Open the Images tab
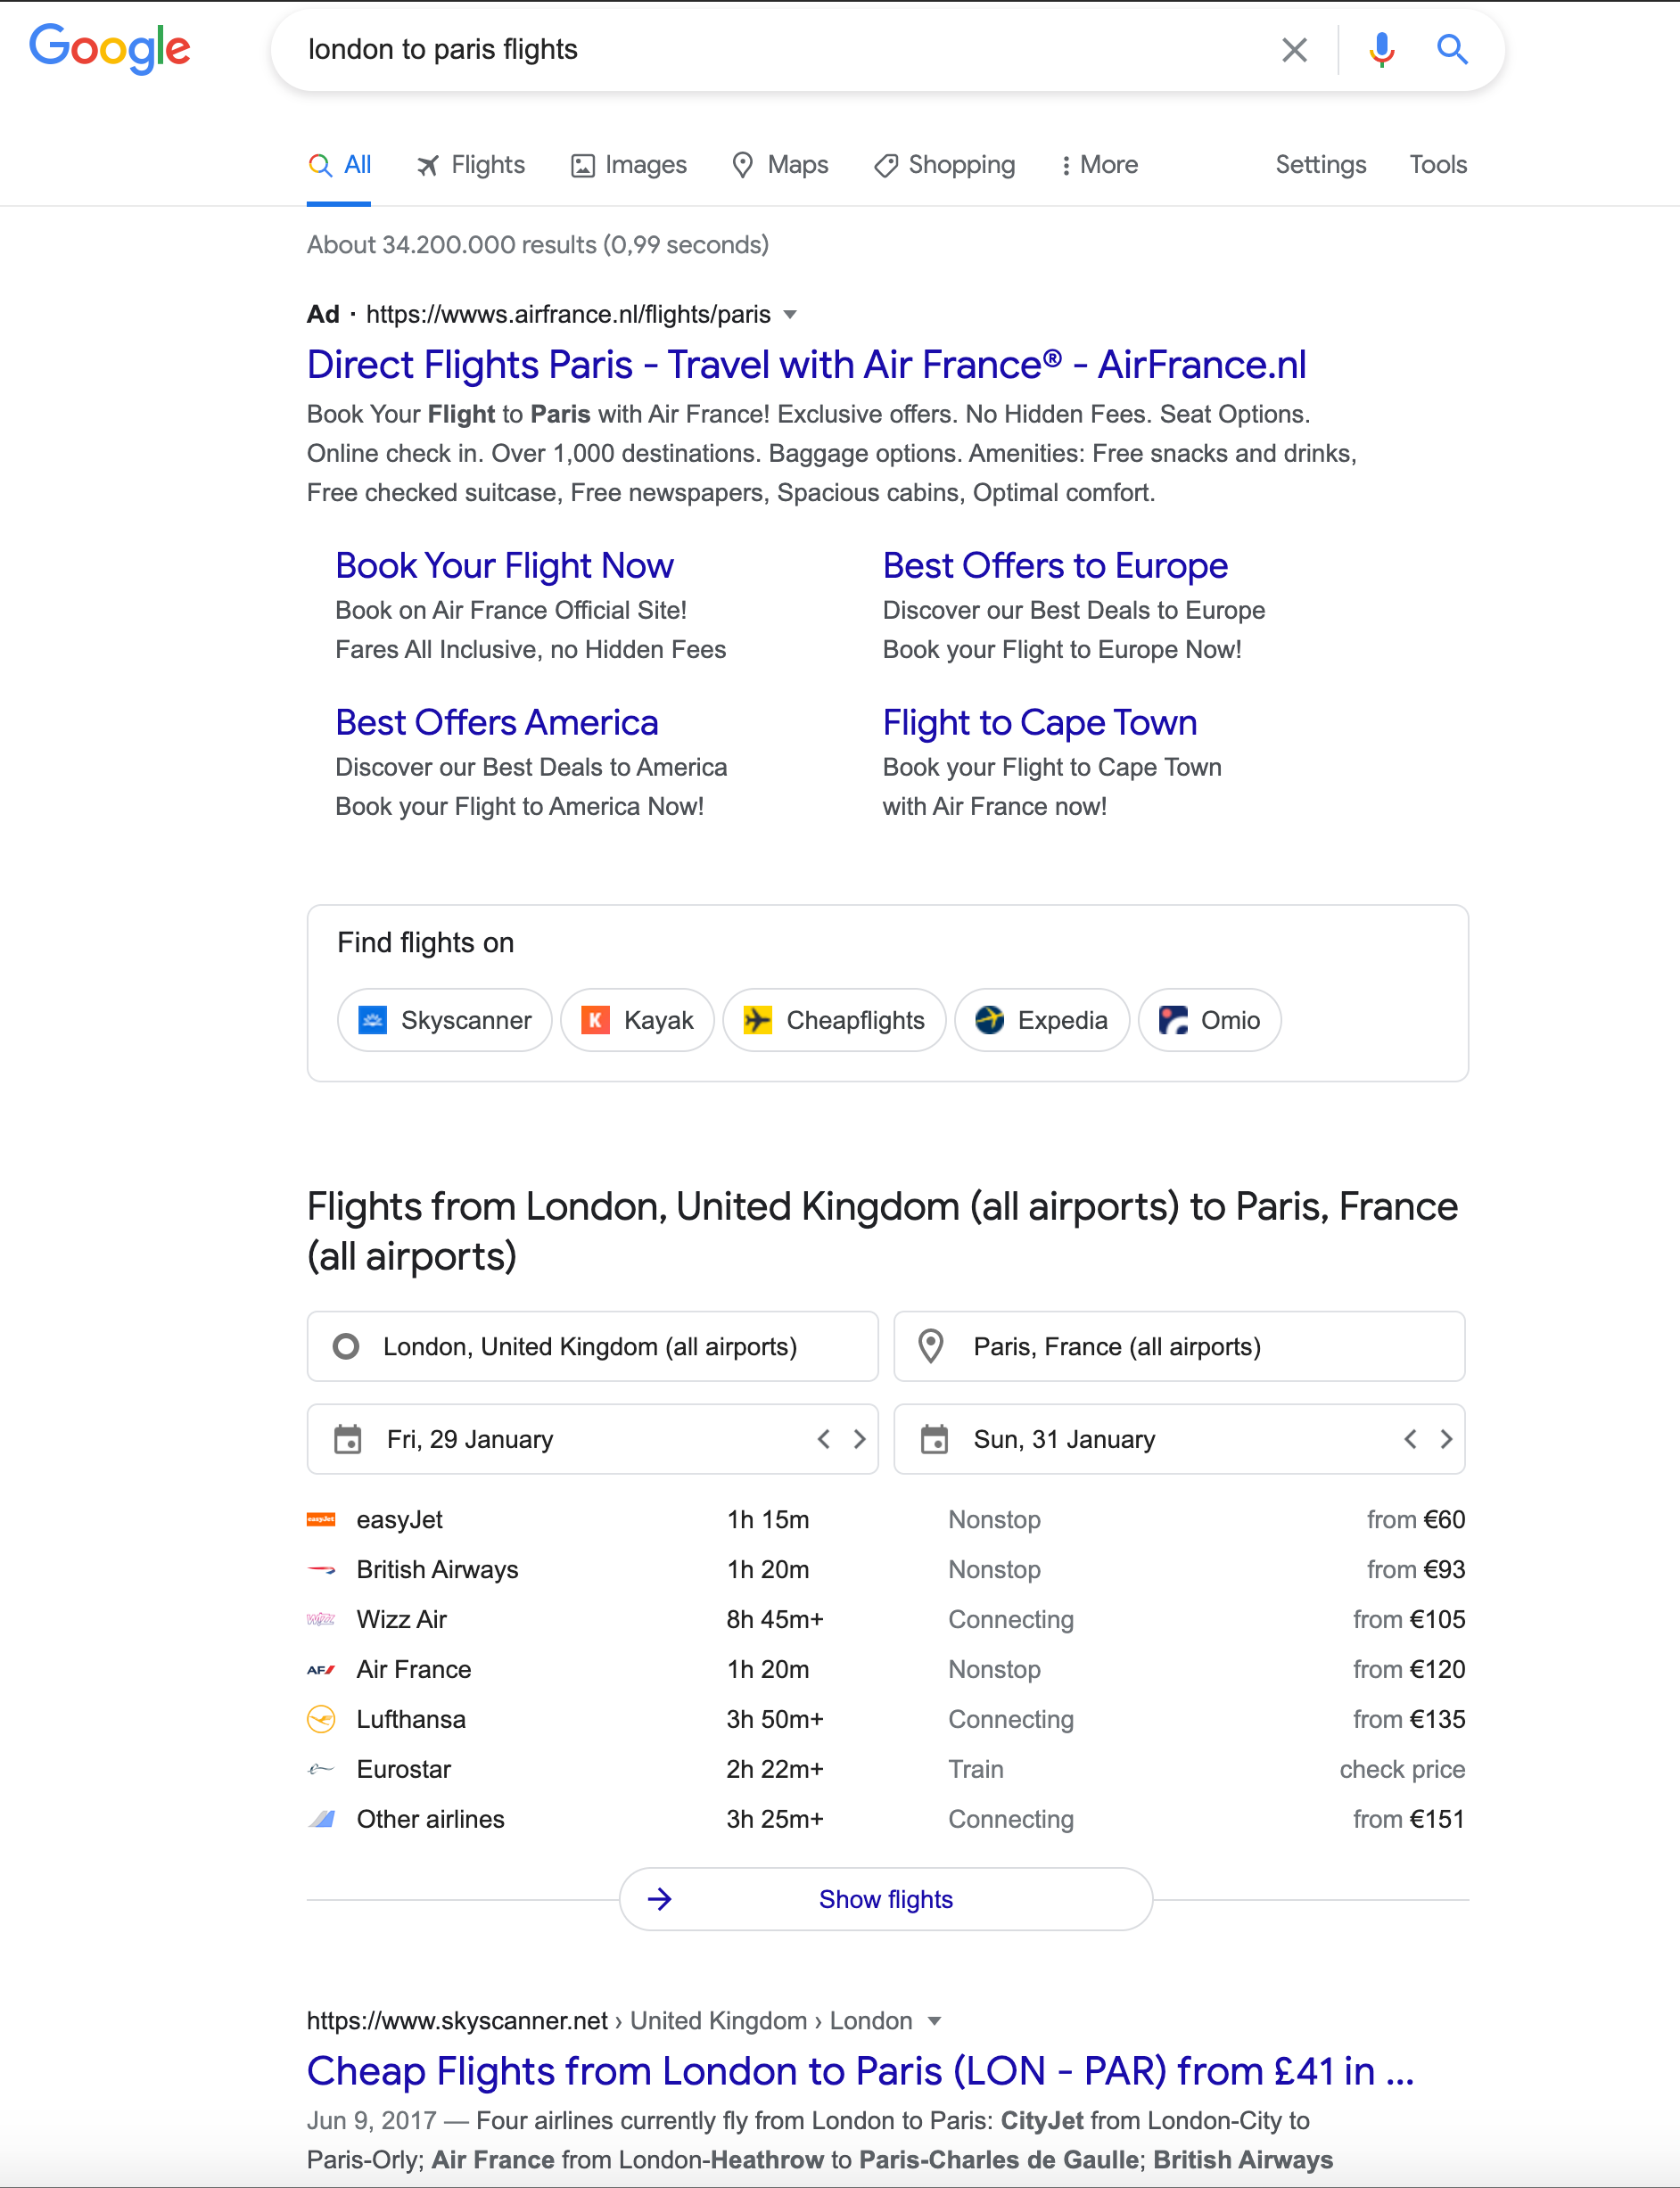 (628, 165)
